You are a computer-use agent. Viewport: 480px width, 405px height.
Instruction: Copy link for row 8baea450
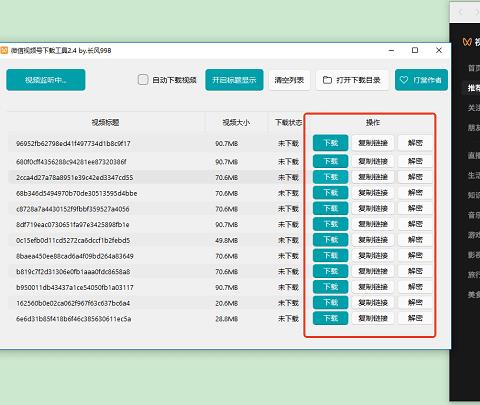373,255
